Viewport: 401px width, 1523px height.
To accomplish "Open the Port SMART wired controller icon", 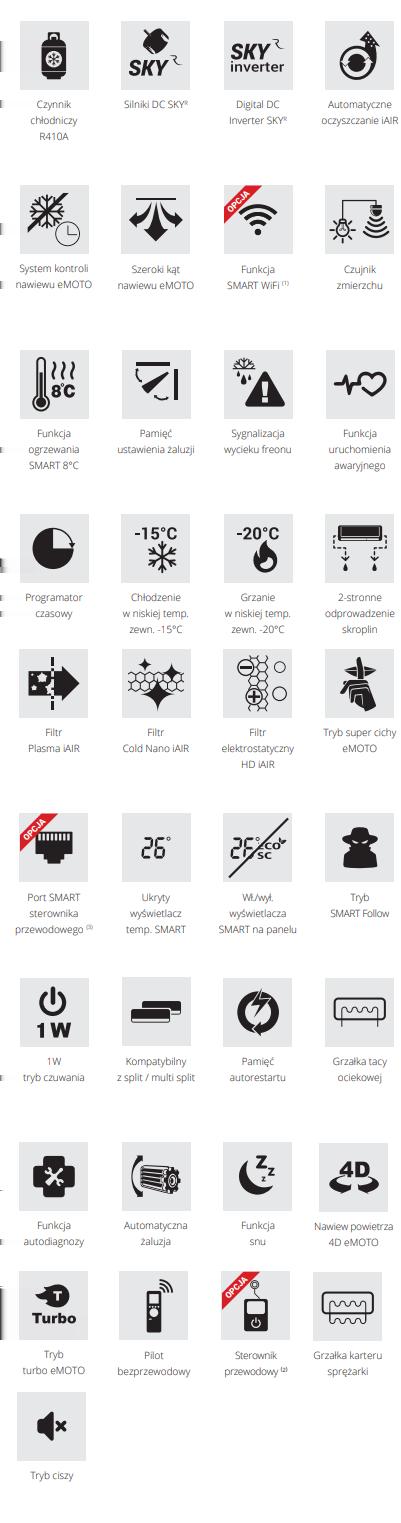I will coord(54,847).
